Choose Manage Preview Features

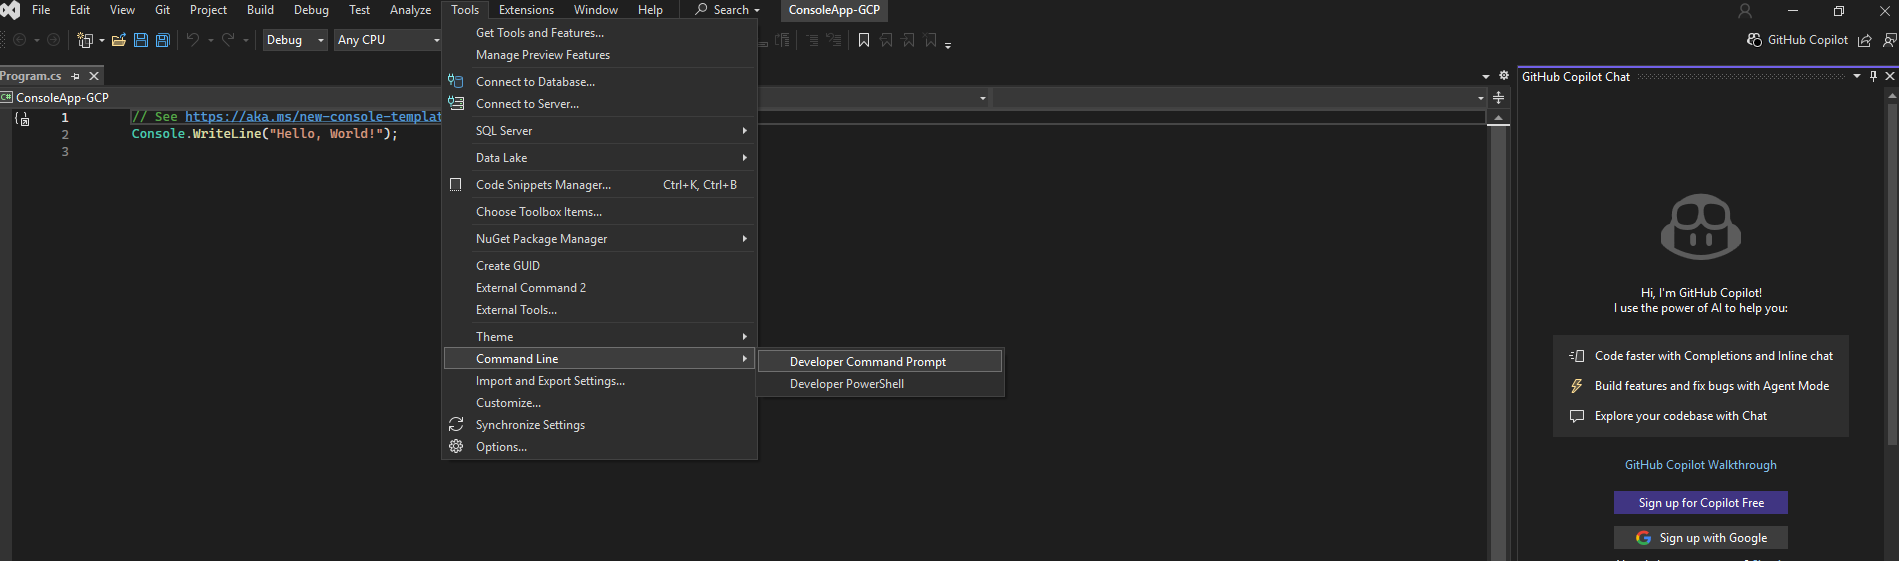tap(599, 55)
